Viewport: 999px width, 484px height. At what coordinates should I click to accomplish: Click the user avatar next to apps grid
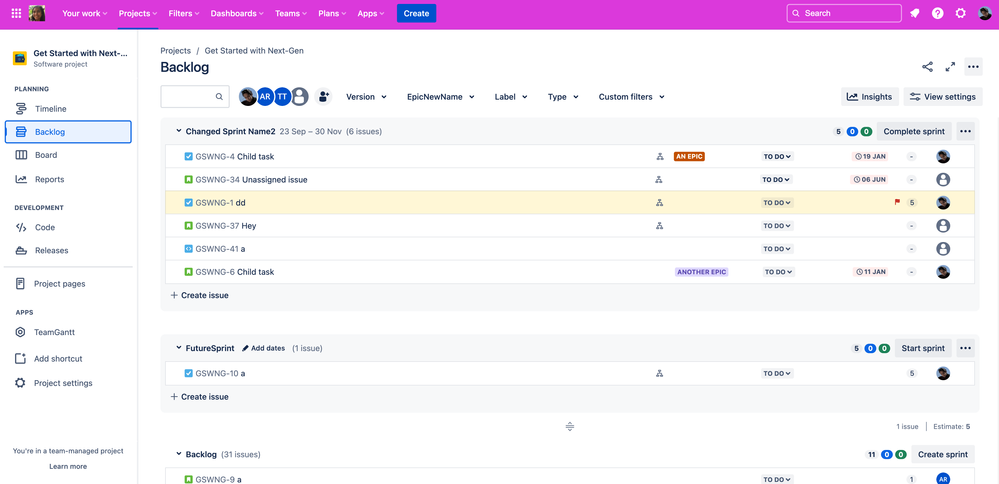click(37, 13)
